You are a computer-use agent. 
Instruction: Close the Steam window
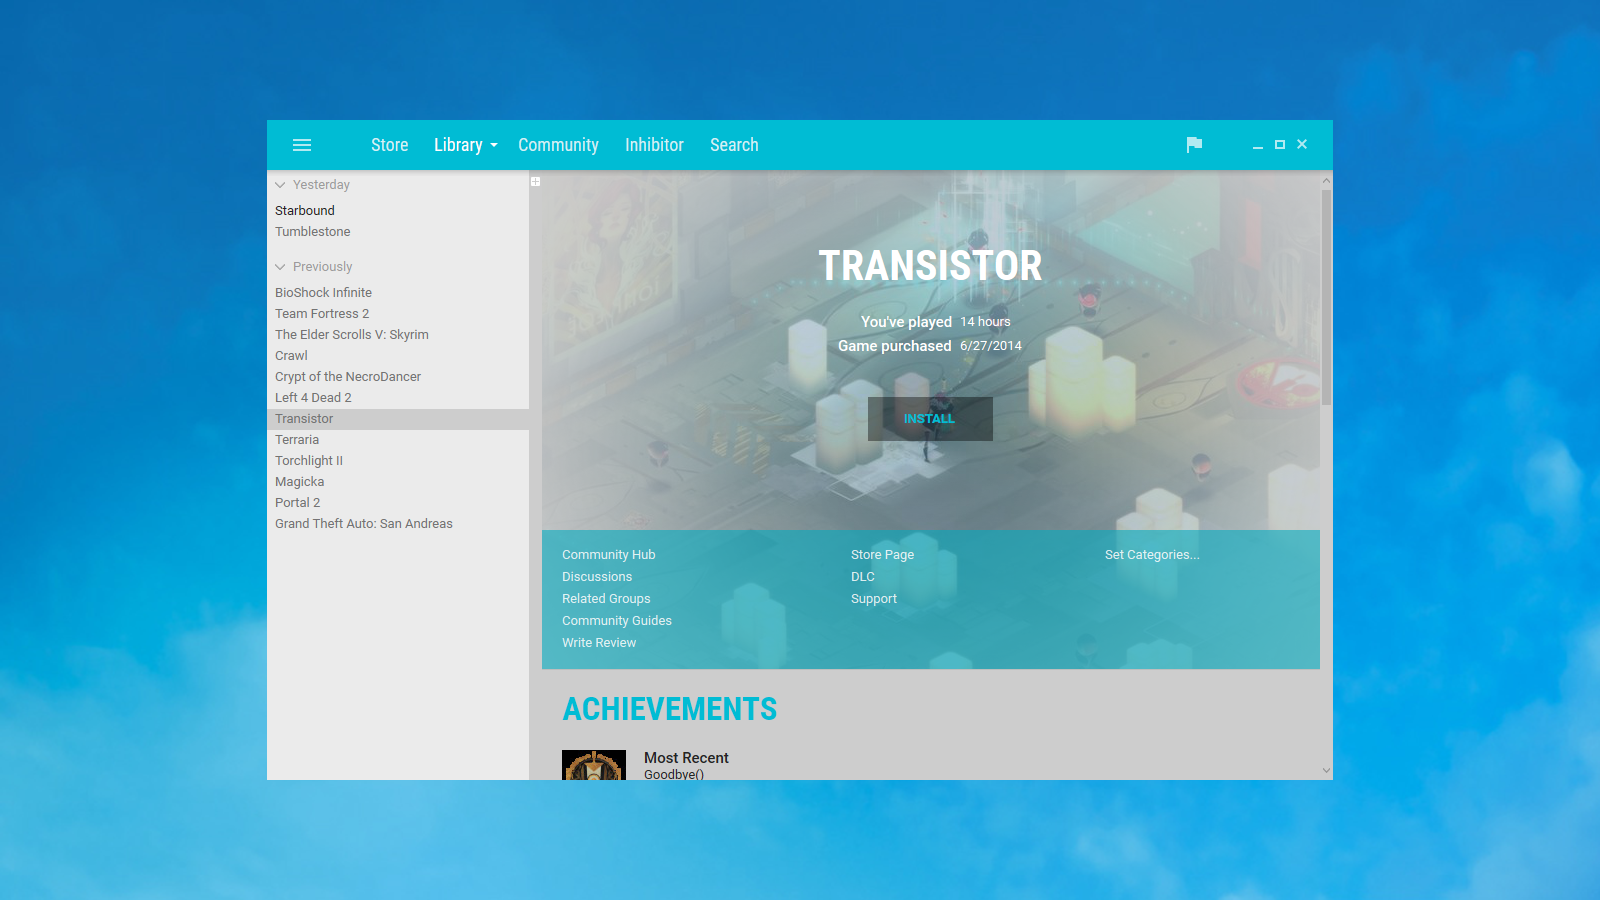click(x=1302, y=144)
